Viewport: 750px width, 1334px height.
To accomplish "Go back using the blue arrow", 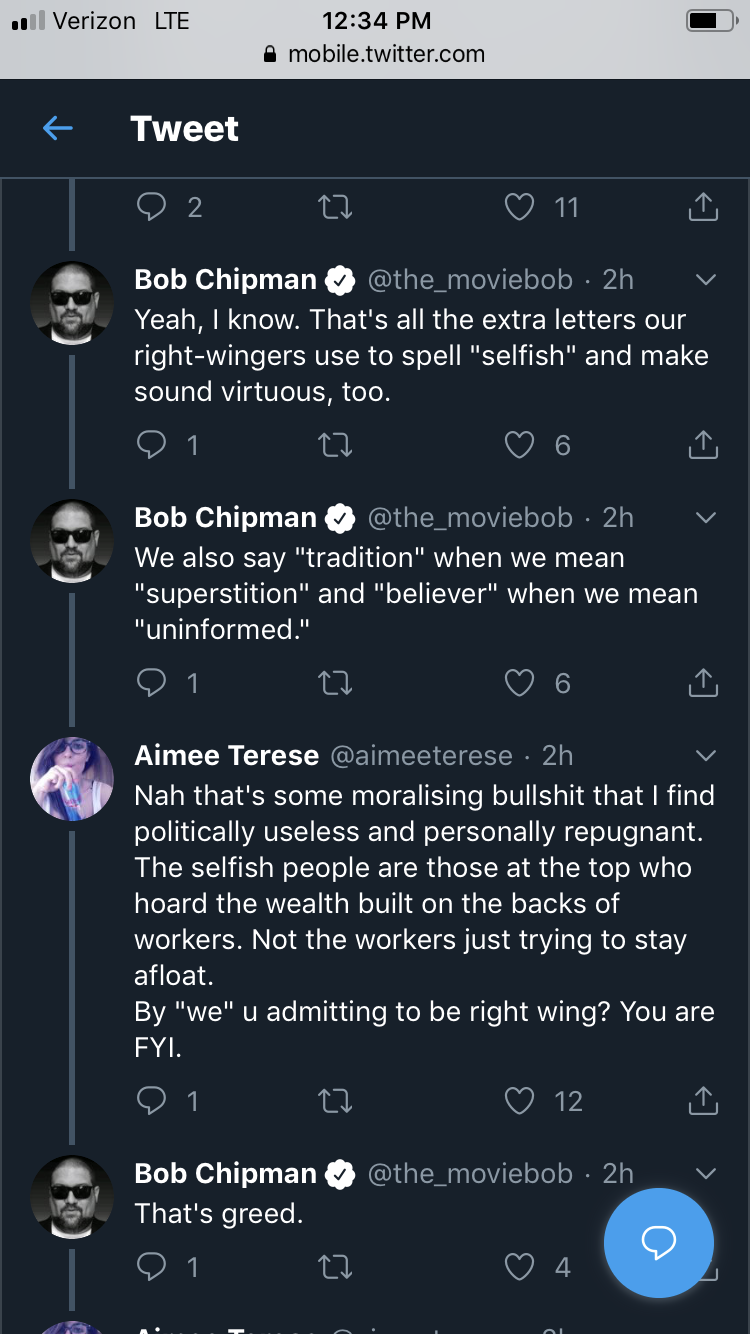I will tap(58, 128).
